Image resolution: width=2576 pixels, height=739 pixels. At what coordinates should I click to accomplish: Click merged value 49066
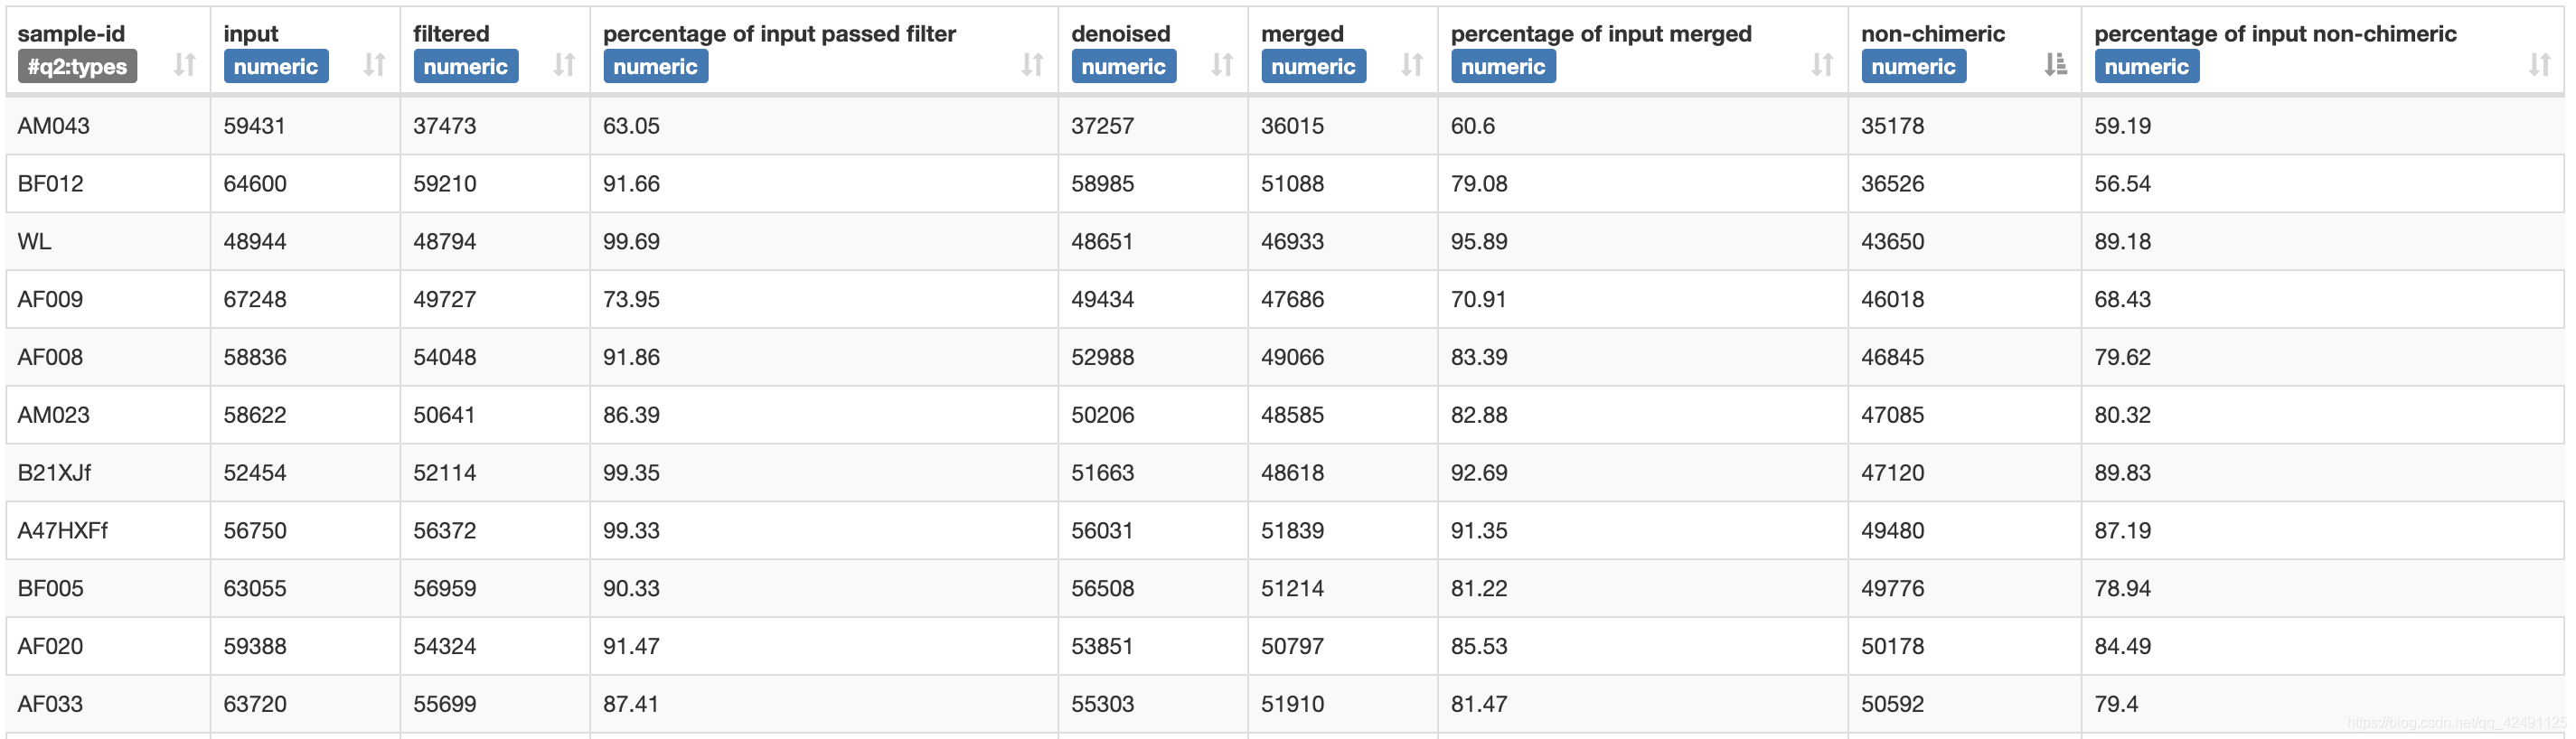pyautogui.click(x=1293, y=358)
